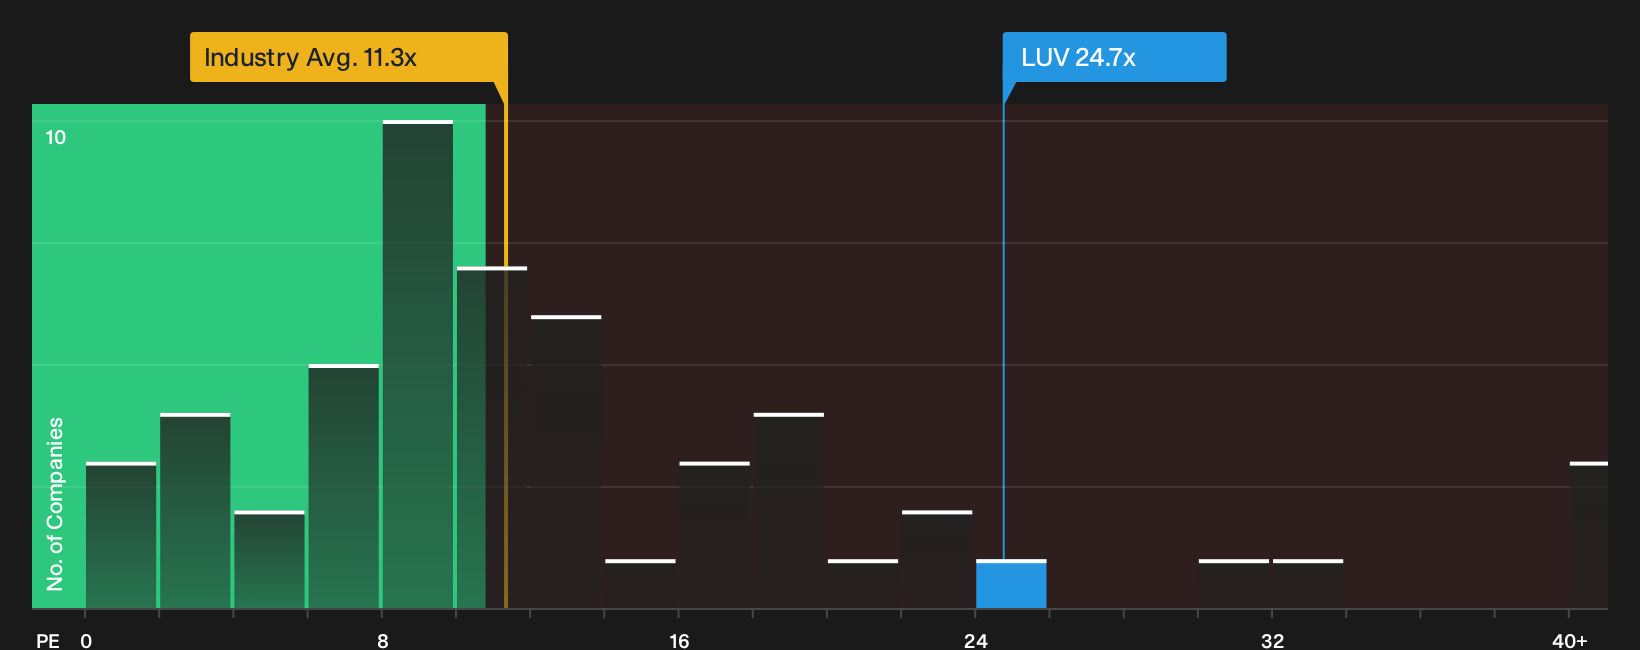Click the tallest bar at PE 8
Screen dimensions: 1640x650
coord(418,364)
